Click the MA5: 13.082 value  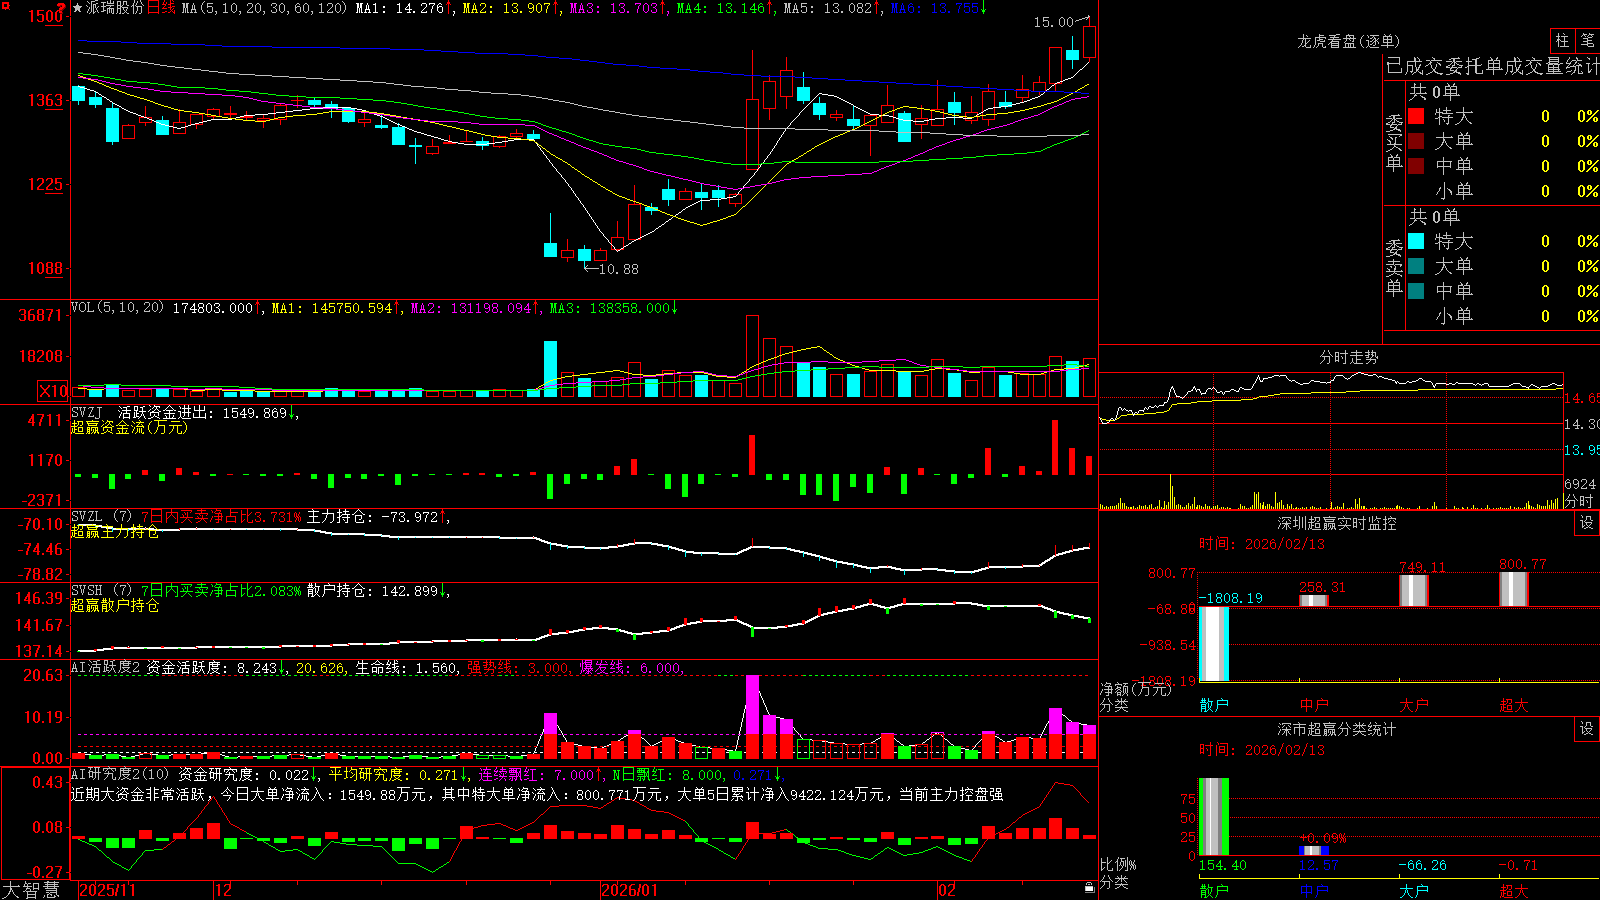tap(827, 8)
